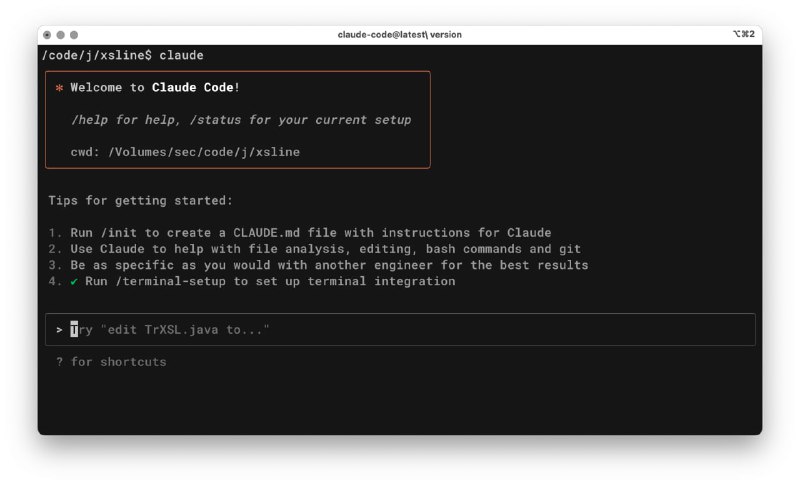
Task: Minimize the terminal with middle window button
Action: pyautogui.click(x=60, y=35)
